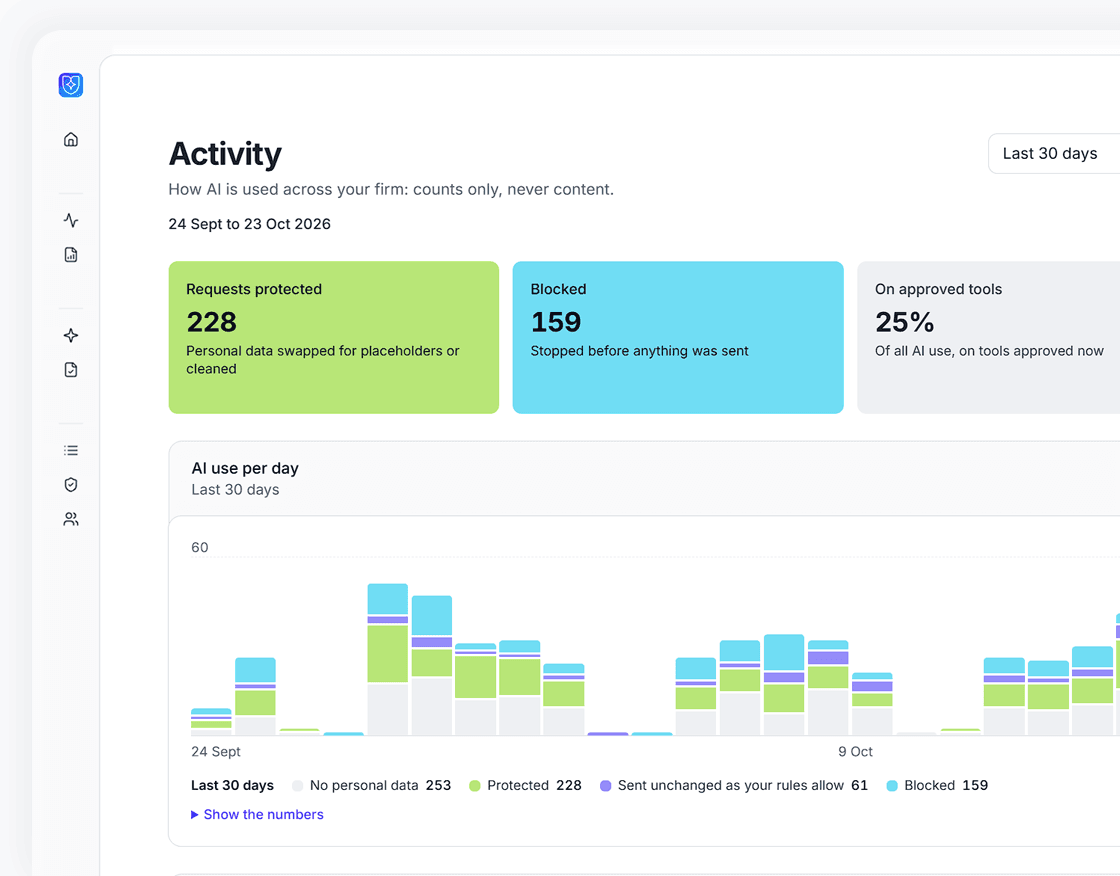Click 'Of all AI use, on tools approved now'

click(989, 351)
